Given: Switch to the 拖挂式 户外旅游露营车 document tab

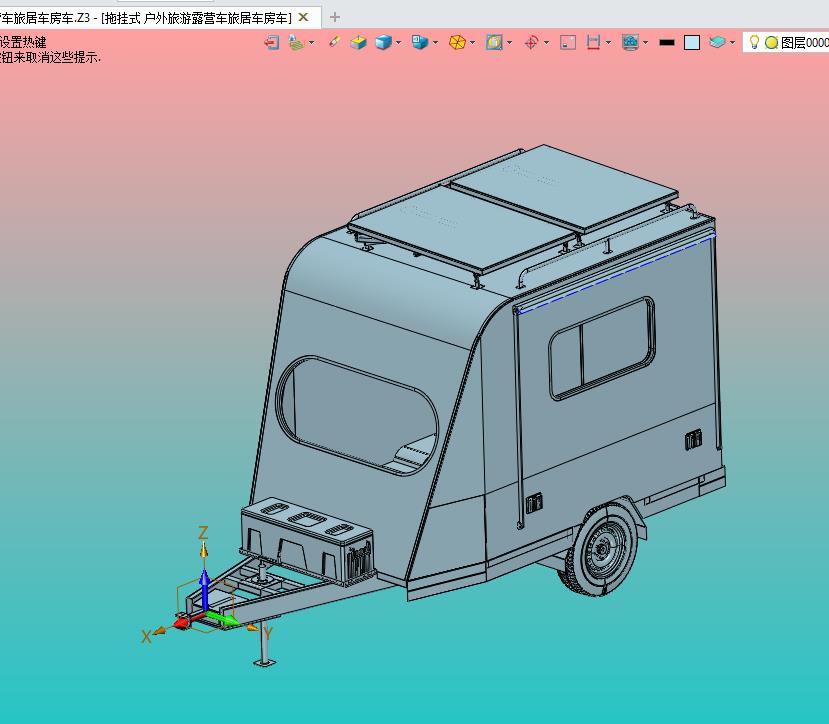Looking at the screenshot, I should [150, 17].
